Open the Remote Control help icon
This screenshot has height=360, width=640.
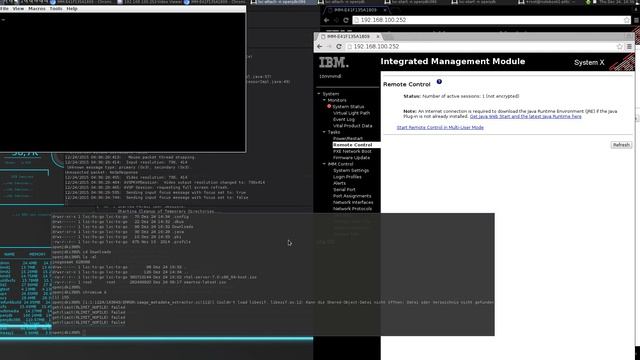[439, 82]
